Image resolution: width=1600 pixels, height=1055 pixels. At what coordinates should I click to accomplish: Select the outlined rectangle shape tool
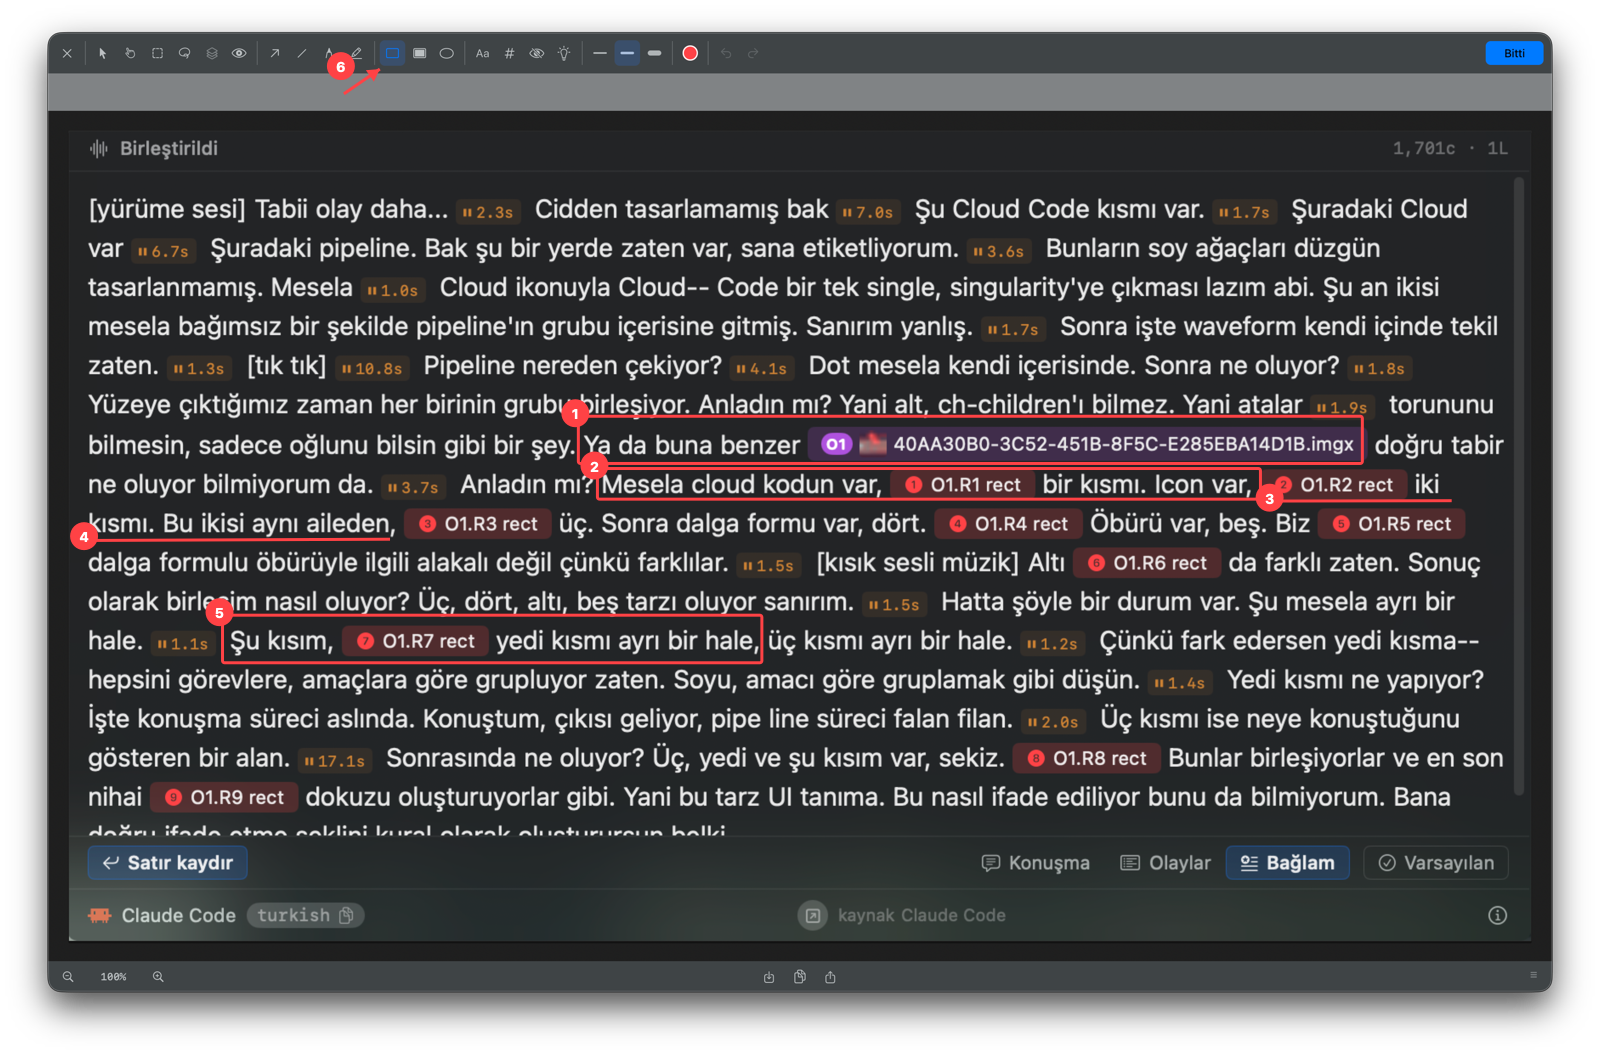(392, 54)
